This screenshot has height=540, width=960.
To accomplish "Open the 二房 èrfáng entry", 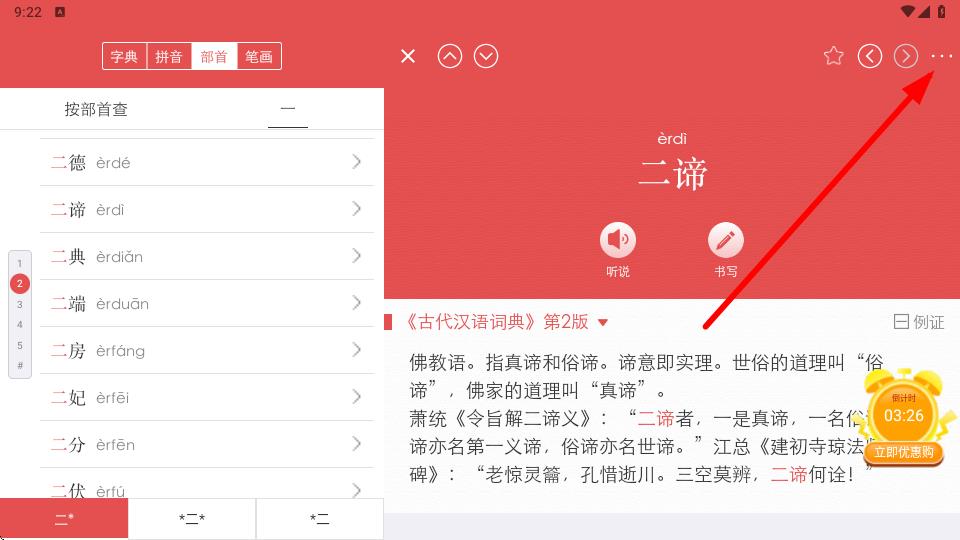I will coord(207,350).
